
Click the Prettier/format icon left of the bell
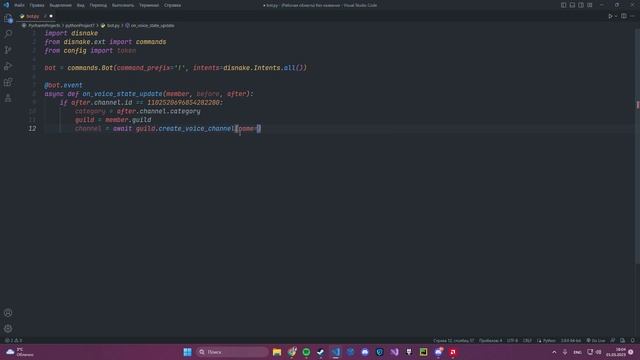(622, 340)
